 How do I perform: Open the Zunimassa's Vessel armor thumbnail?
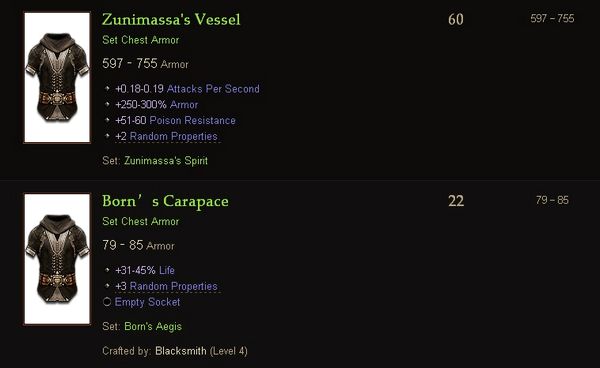[x=57, y=78]
